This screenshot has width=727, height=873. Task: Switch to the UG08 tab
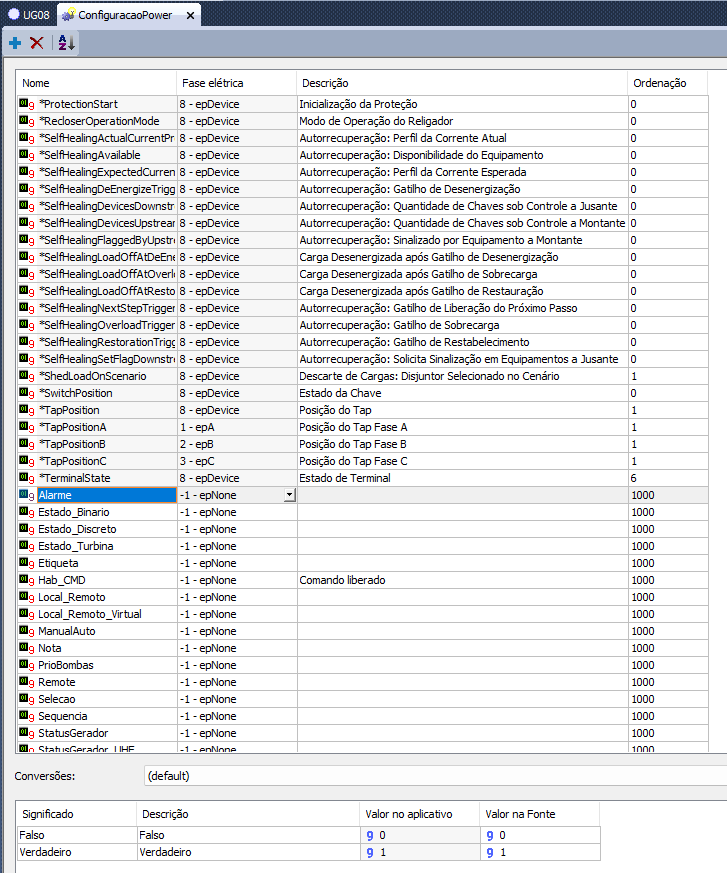[x=29, y=15]
